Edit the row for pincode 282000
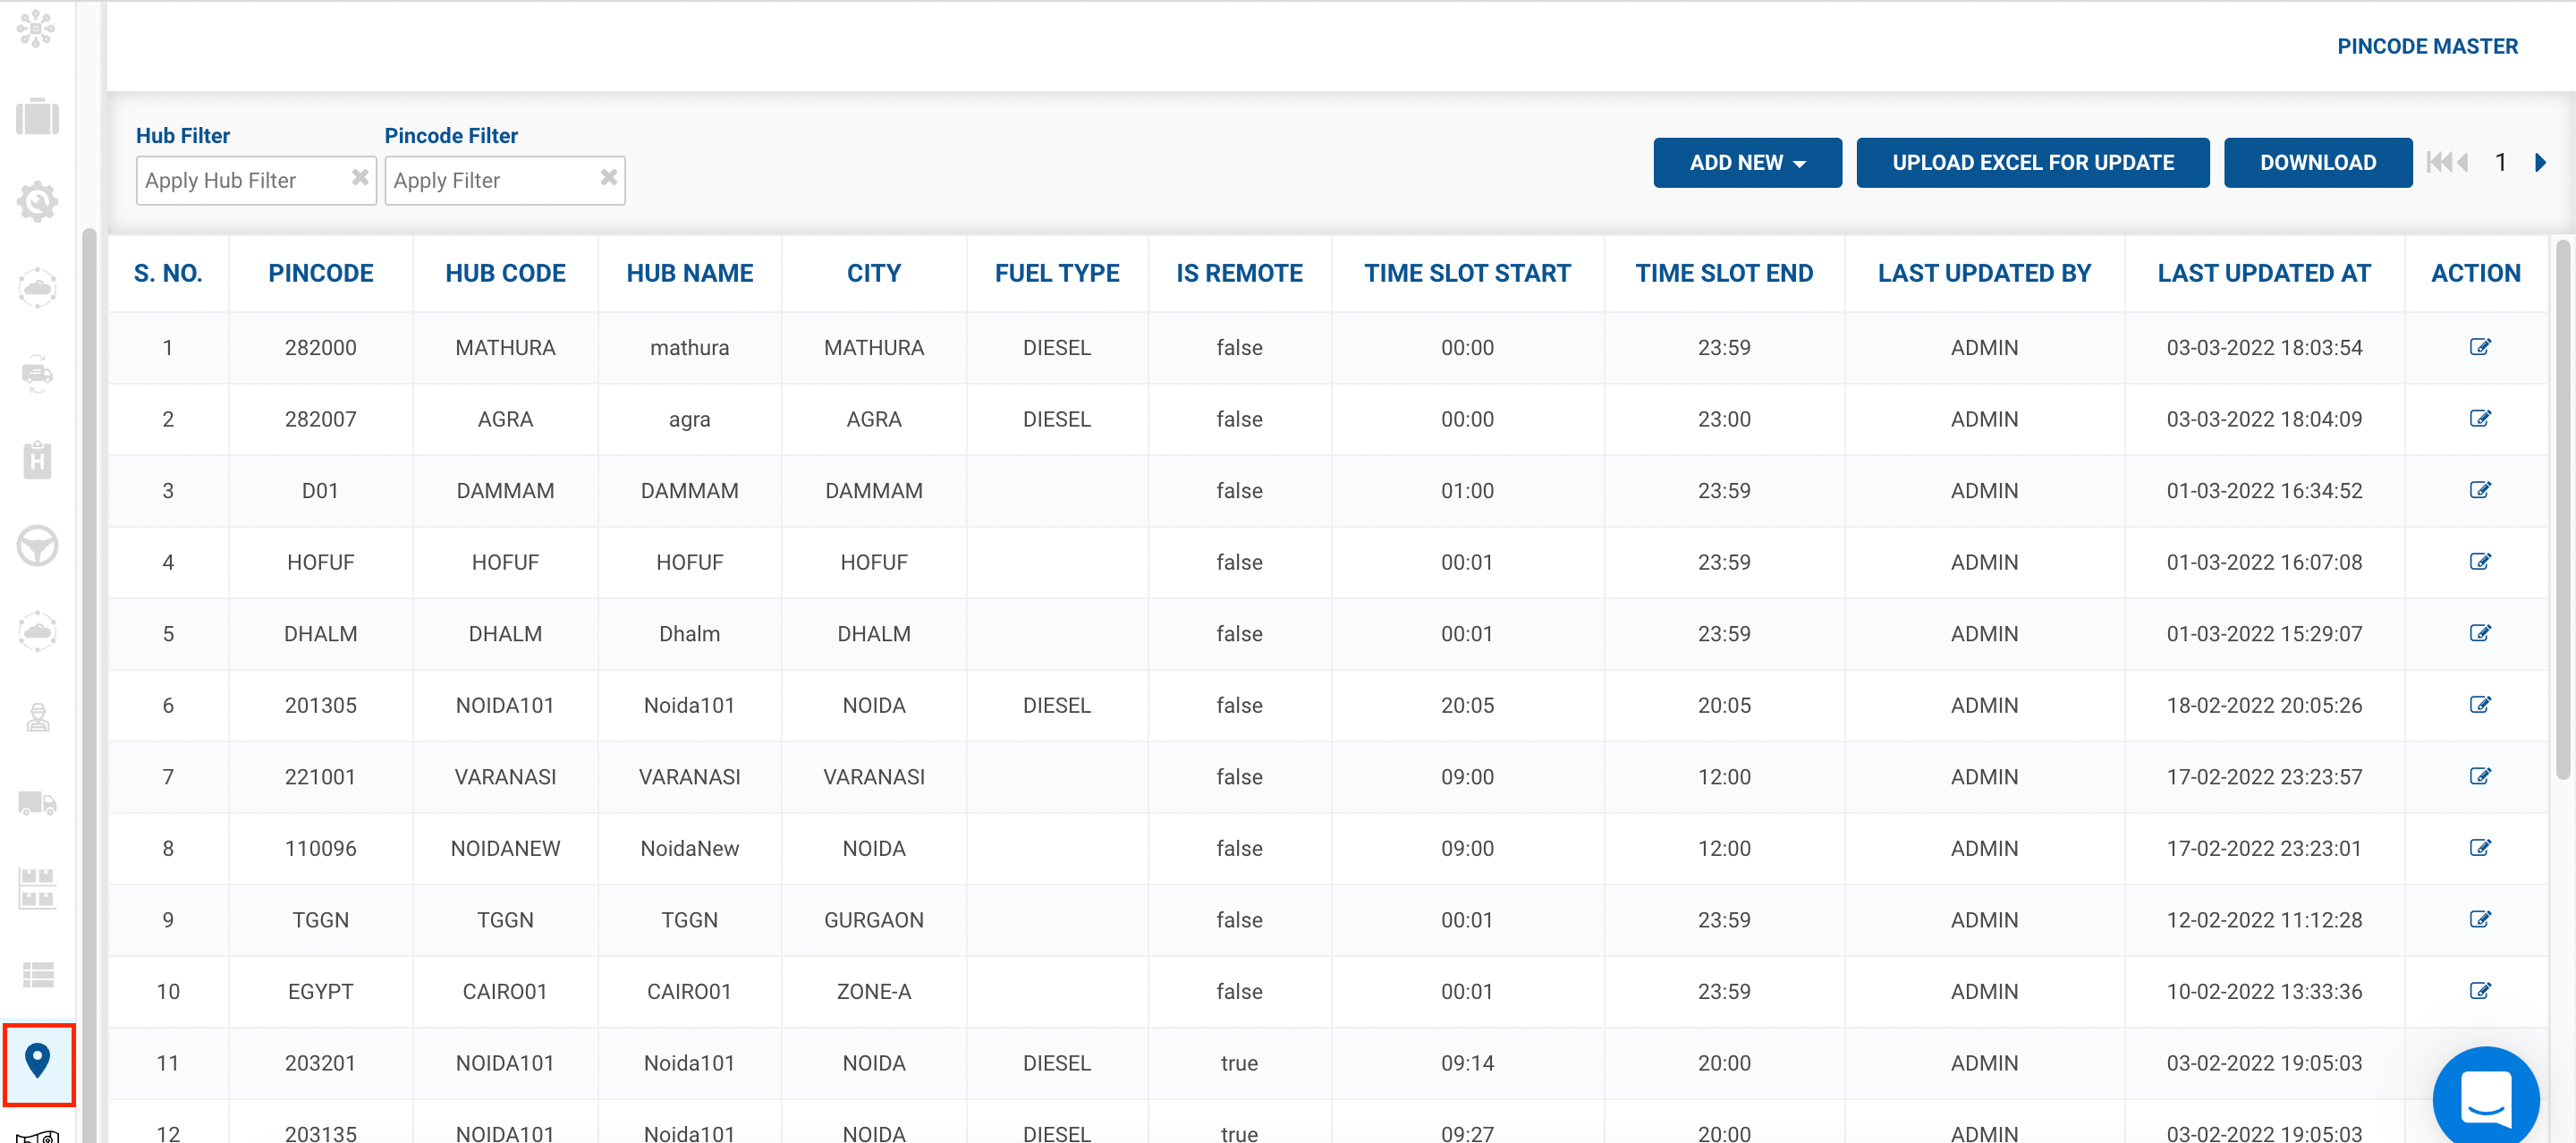Screen dimensions: 2576x1143 (x=2479, y=347)
